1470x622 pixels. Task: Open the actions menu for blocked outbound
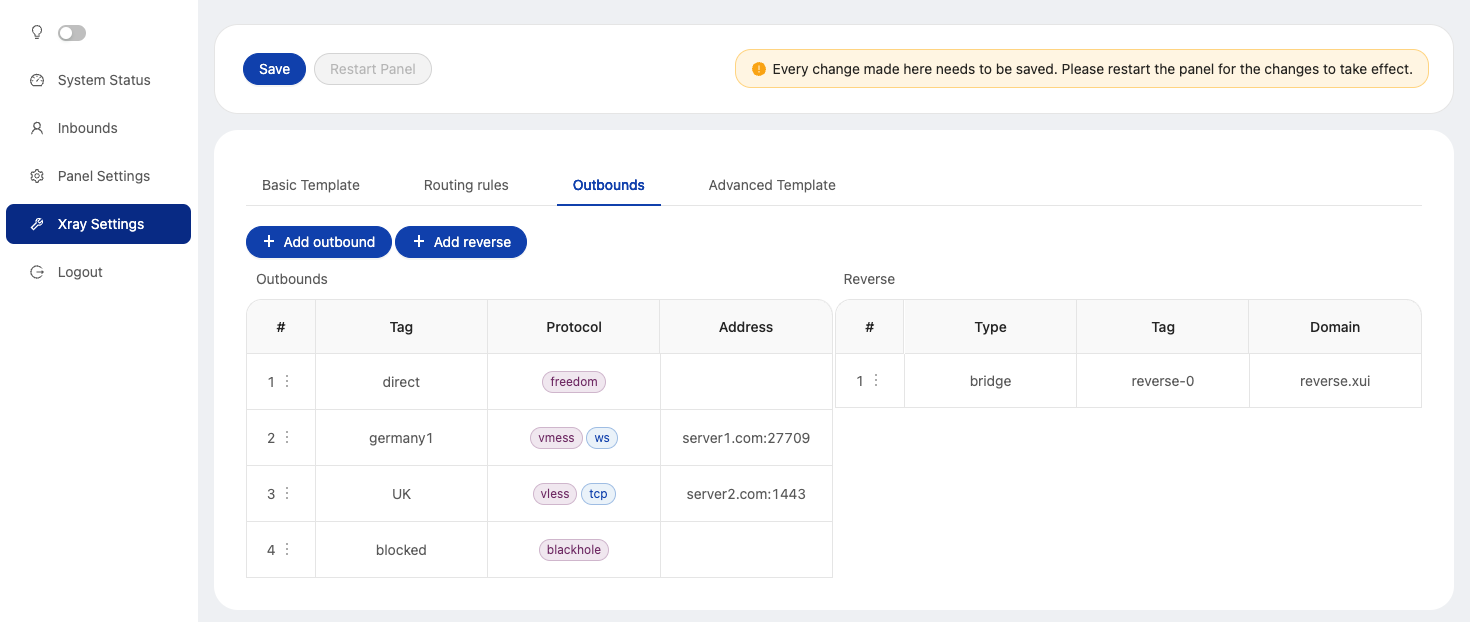coord(287,550)
